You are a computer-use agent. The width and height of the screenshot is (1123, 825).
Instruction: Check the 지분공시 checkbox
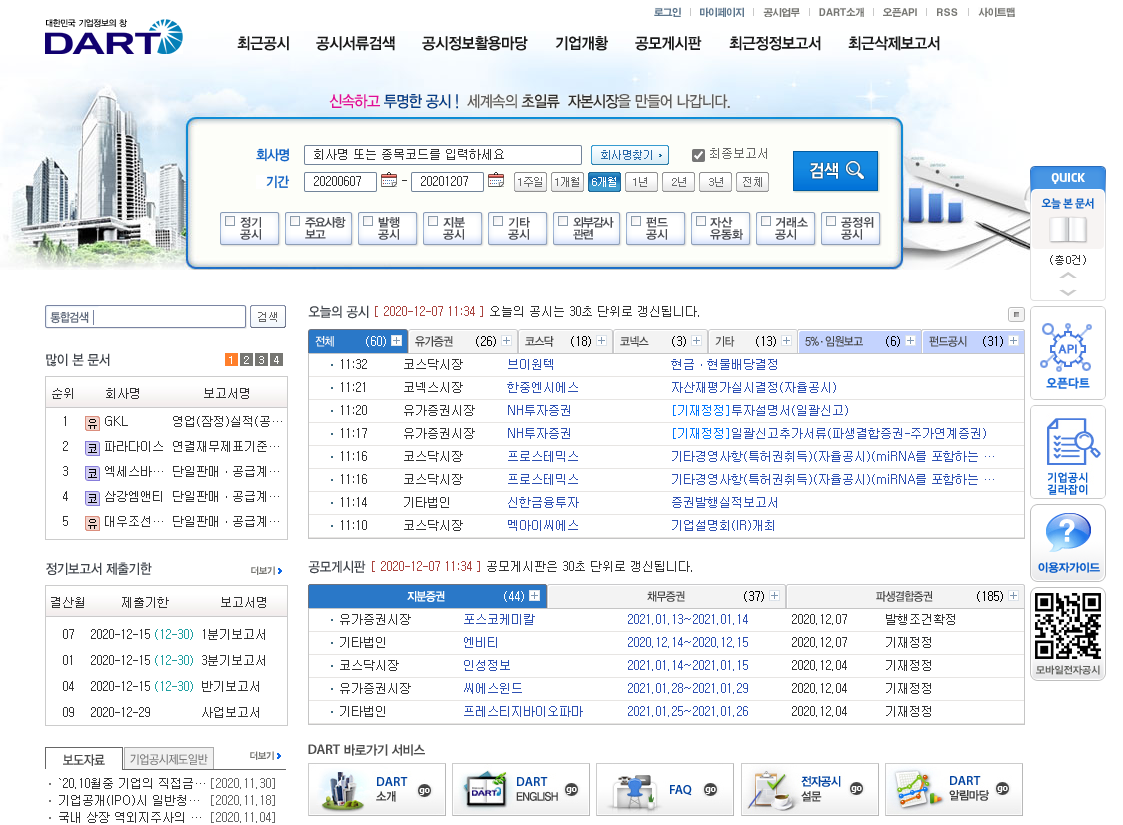coord(433,221)
